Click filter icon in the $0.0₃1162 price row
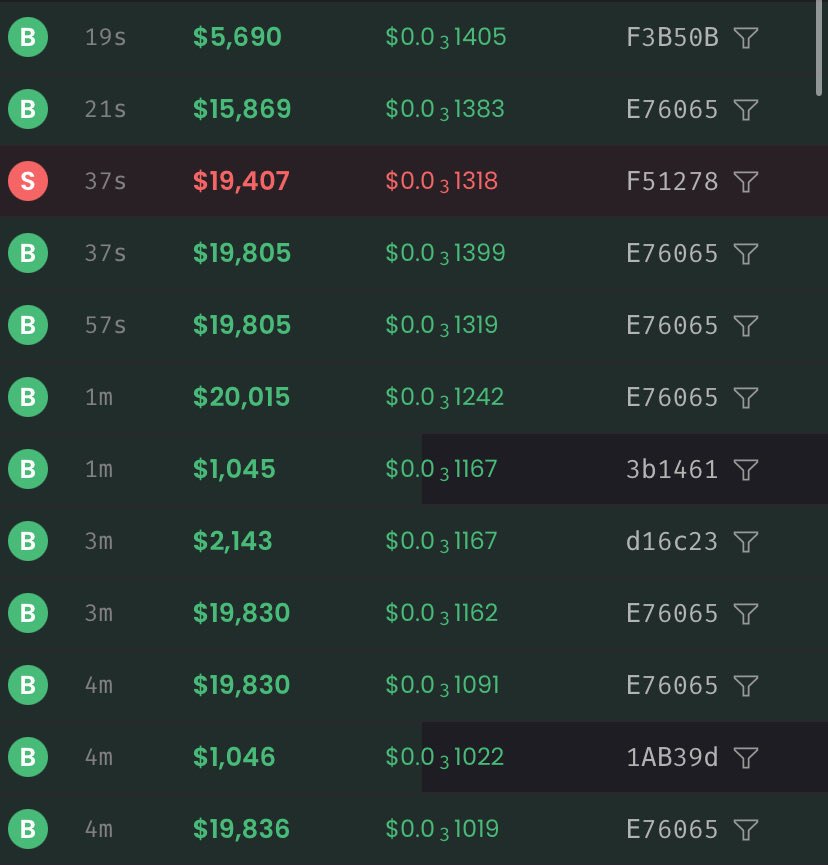 [x=746, y=613]
